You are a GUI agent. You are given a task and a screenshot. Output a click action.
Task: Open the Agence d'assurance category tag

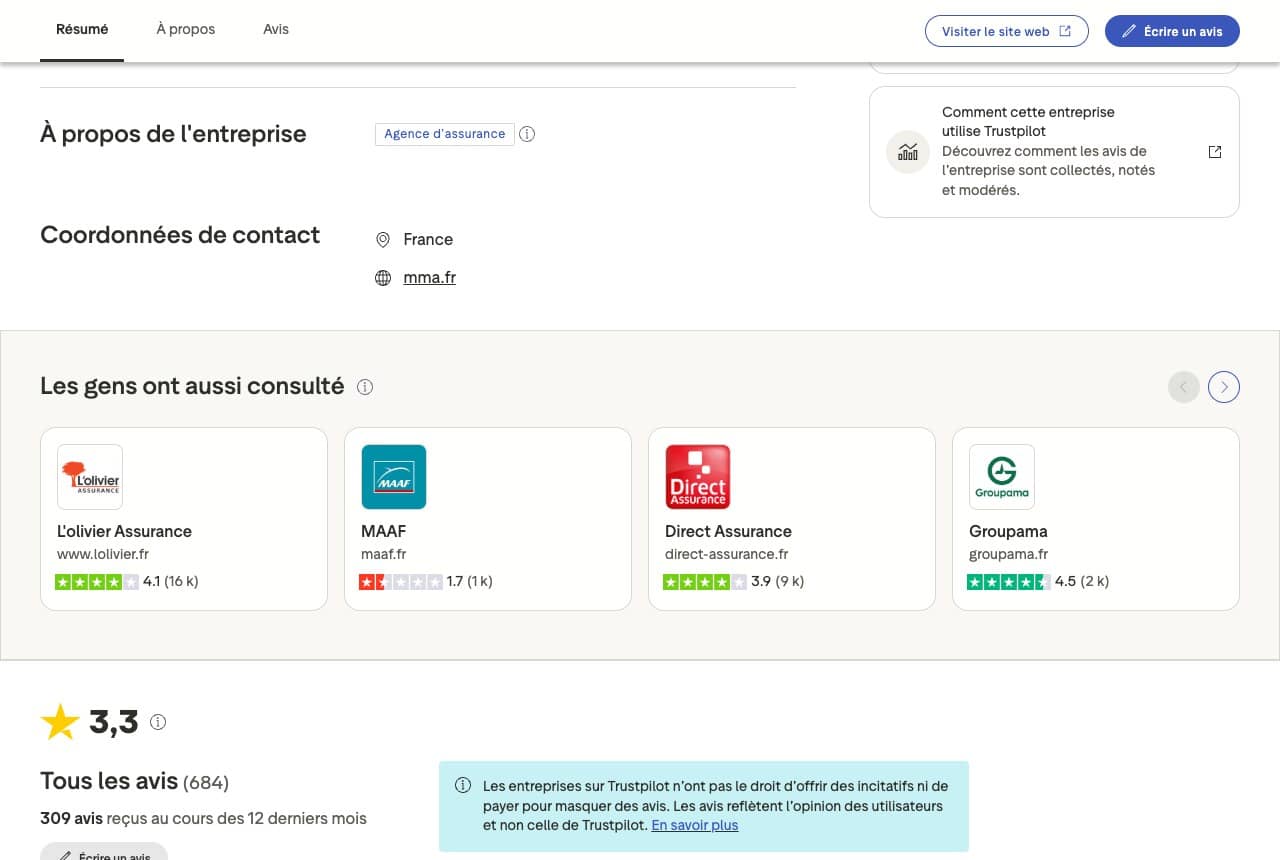pyautogui.click(x=445, y=134)
